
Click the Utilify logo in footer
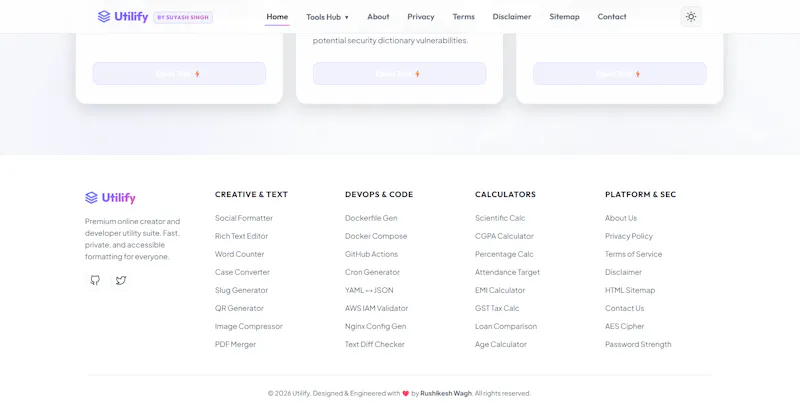tap(110, 198)
